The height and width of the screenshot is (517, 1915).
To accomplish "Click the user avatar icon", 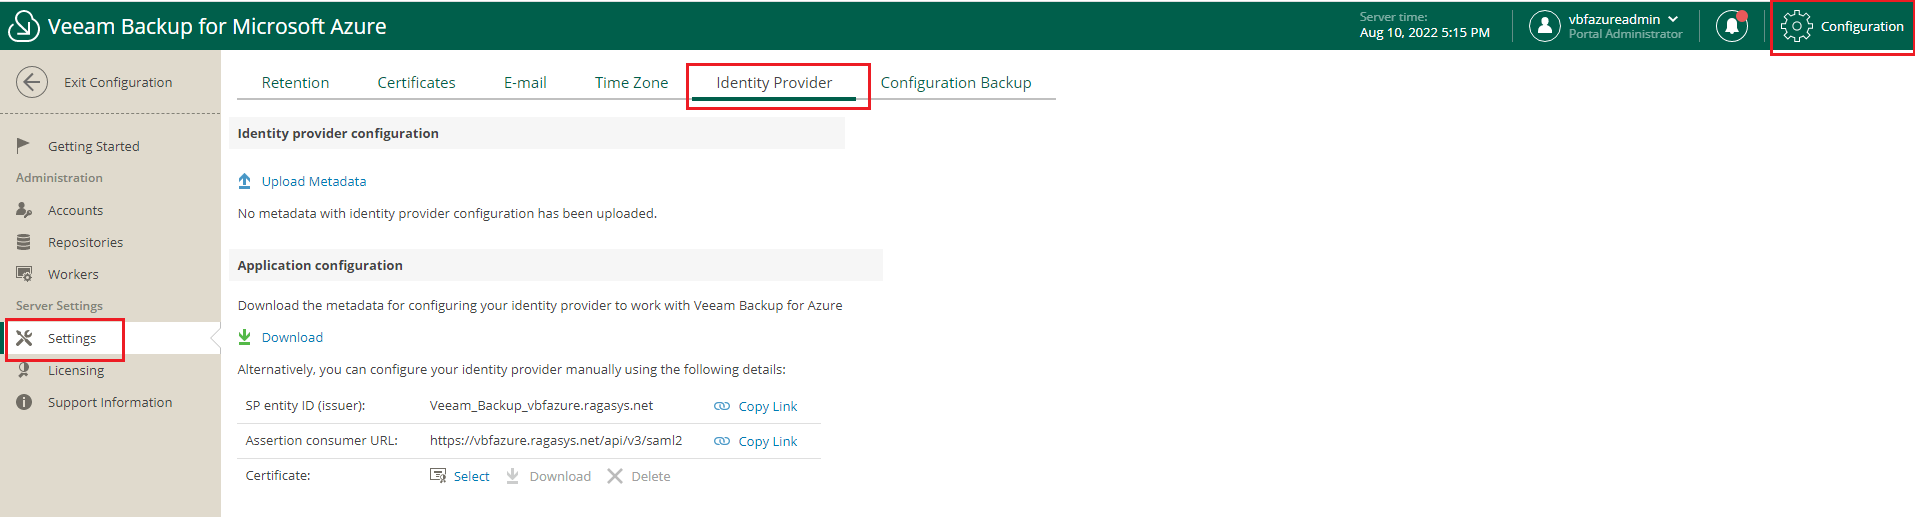I will (1545, 26).
